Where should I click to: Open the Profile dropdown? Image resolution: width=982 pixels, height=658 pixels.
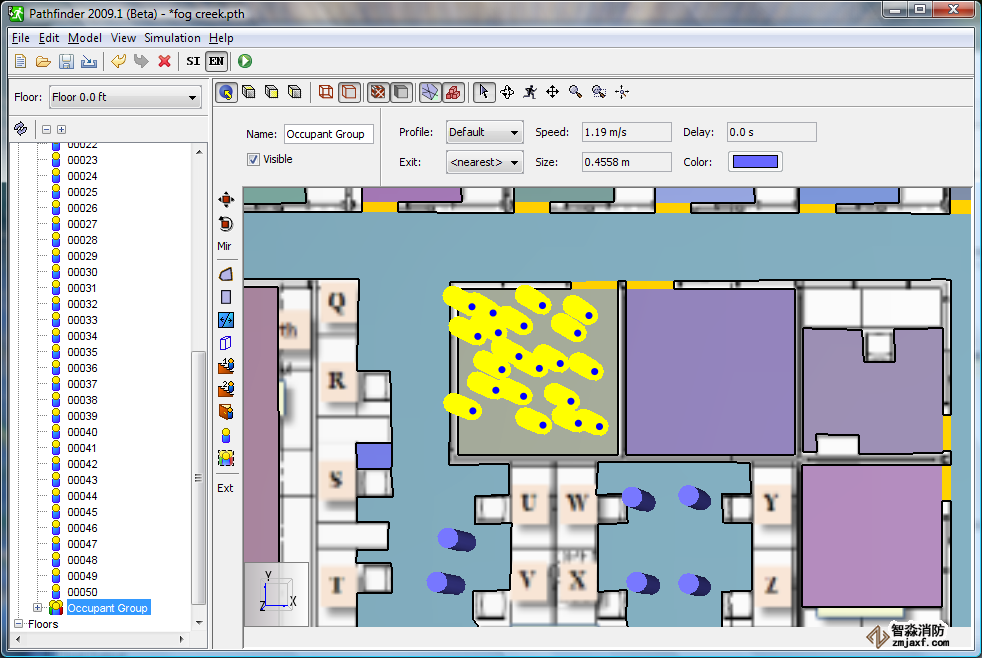pos(484,132)
